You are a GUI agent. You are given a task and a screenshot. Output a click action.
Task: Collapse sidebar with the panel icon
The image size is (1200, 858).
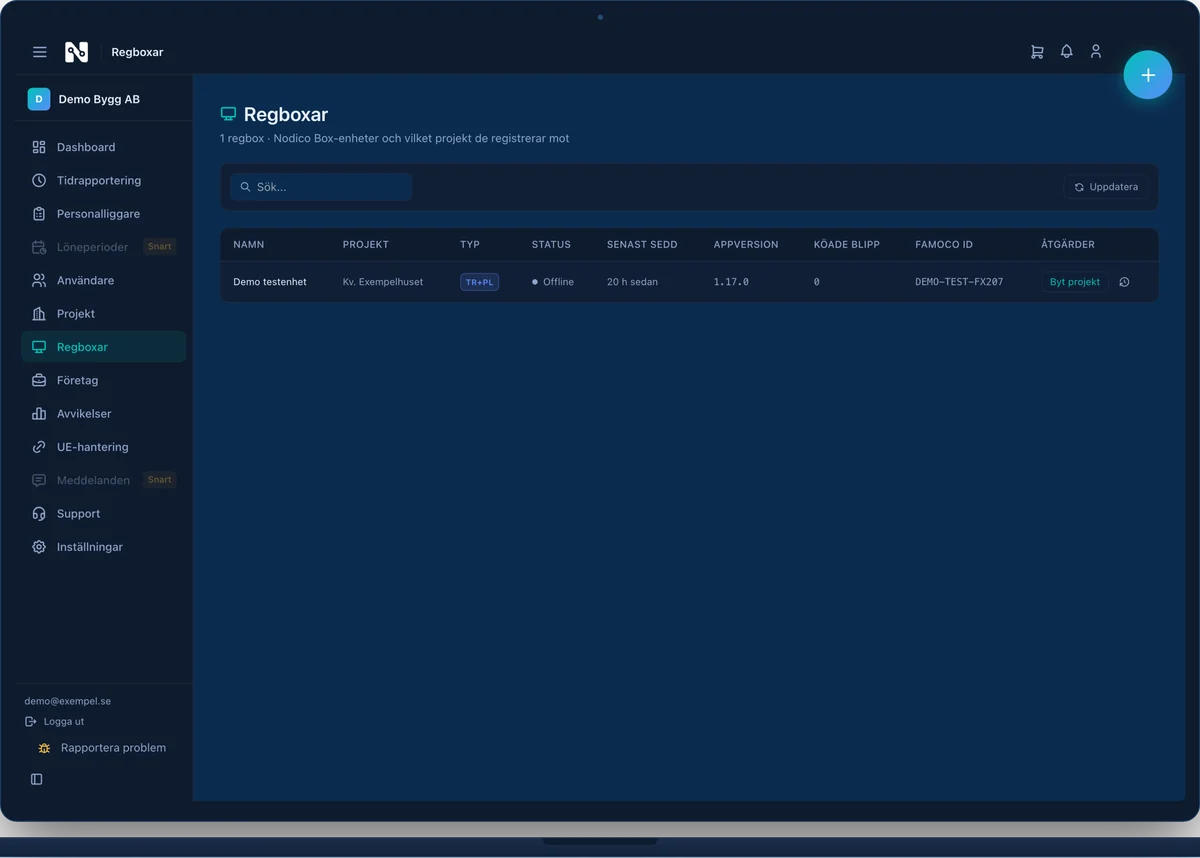[37, 779]
